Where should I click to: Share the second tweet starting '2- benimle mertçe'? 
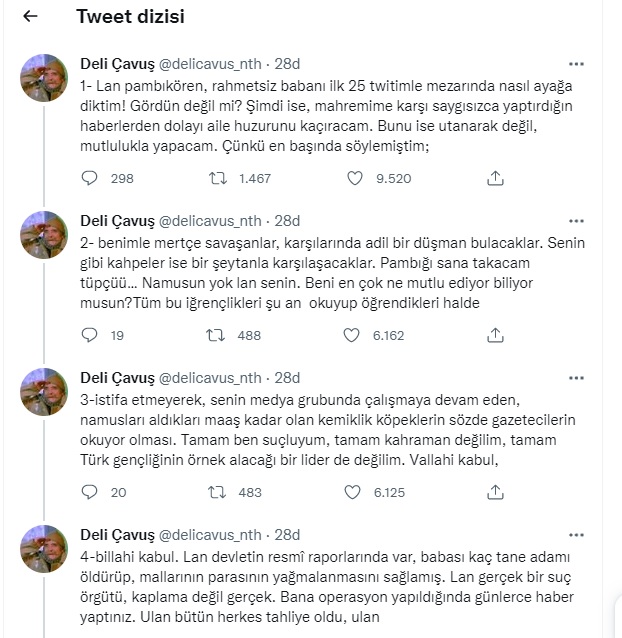tap(494, 336)
